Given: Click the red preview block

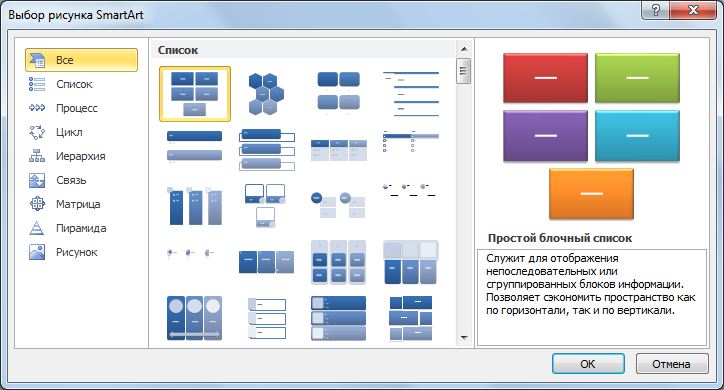Looking at the screenshot, I should click(x=545, y=78).
